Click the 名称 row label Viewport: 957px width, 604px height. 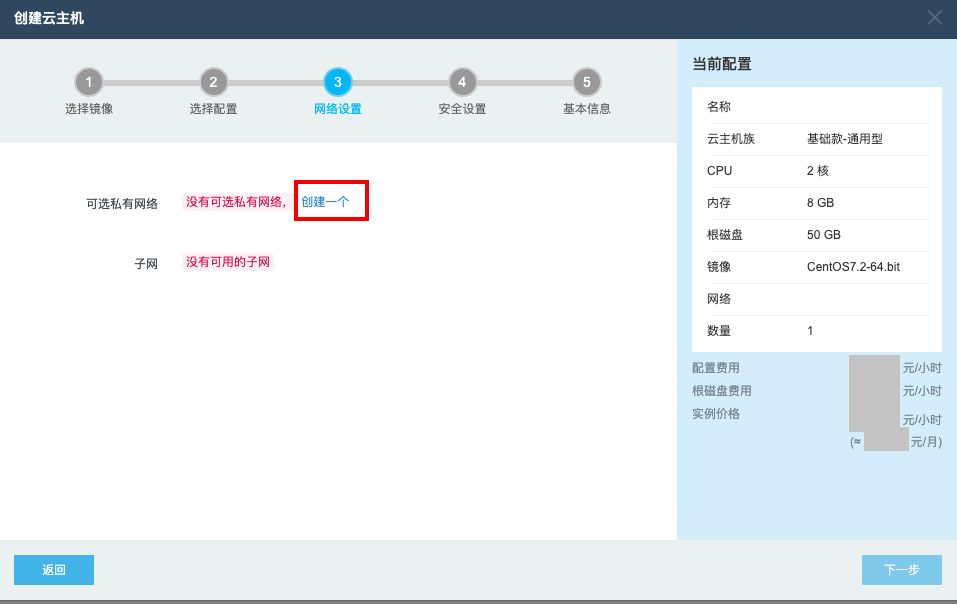(719, 107)
